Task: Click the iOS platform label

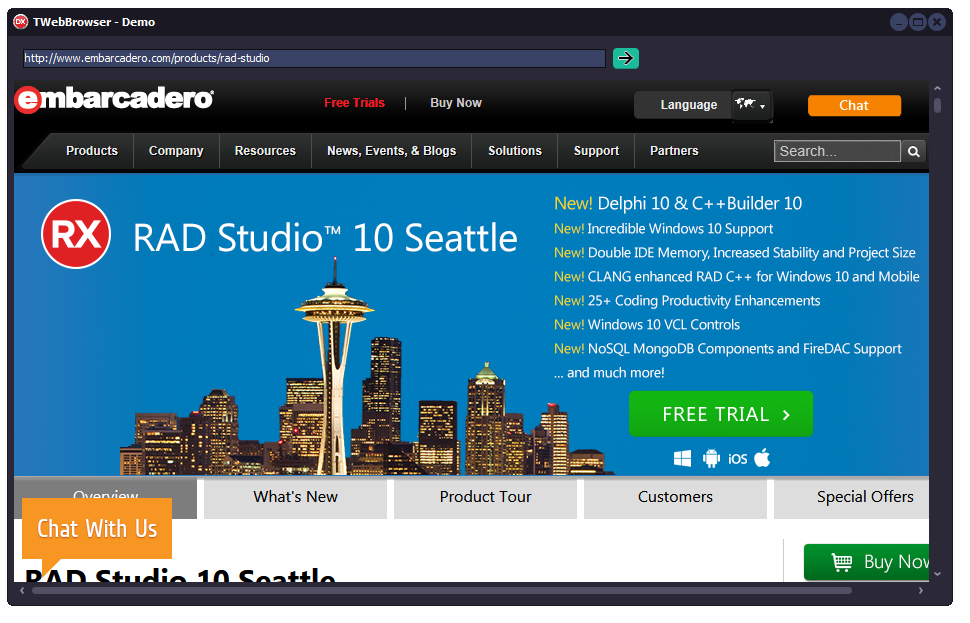Action: (x=737, y=459)
